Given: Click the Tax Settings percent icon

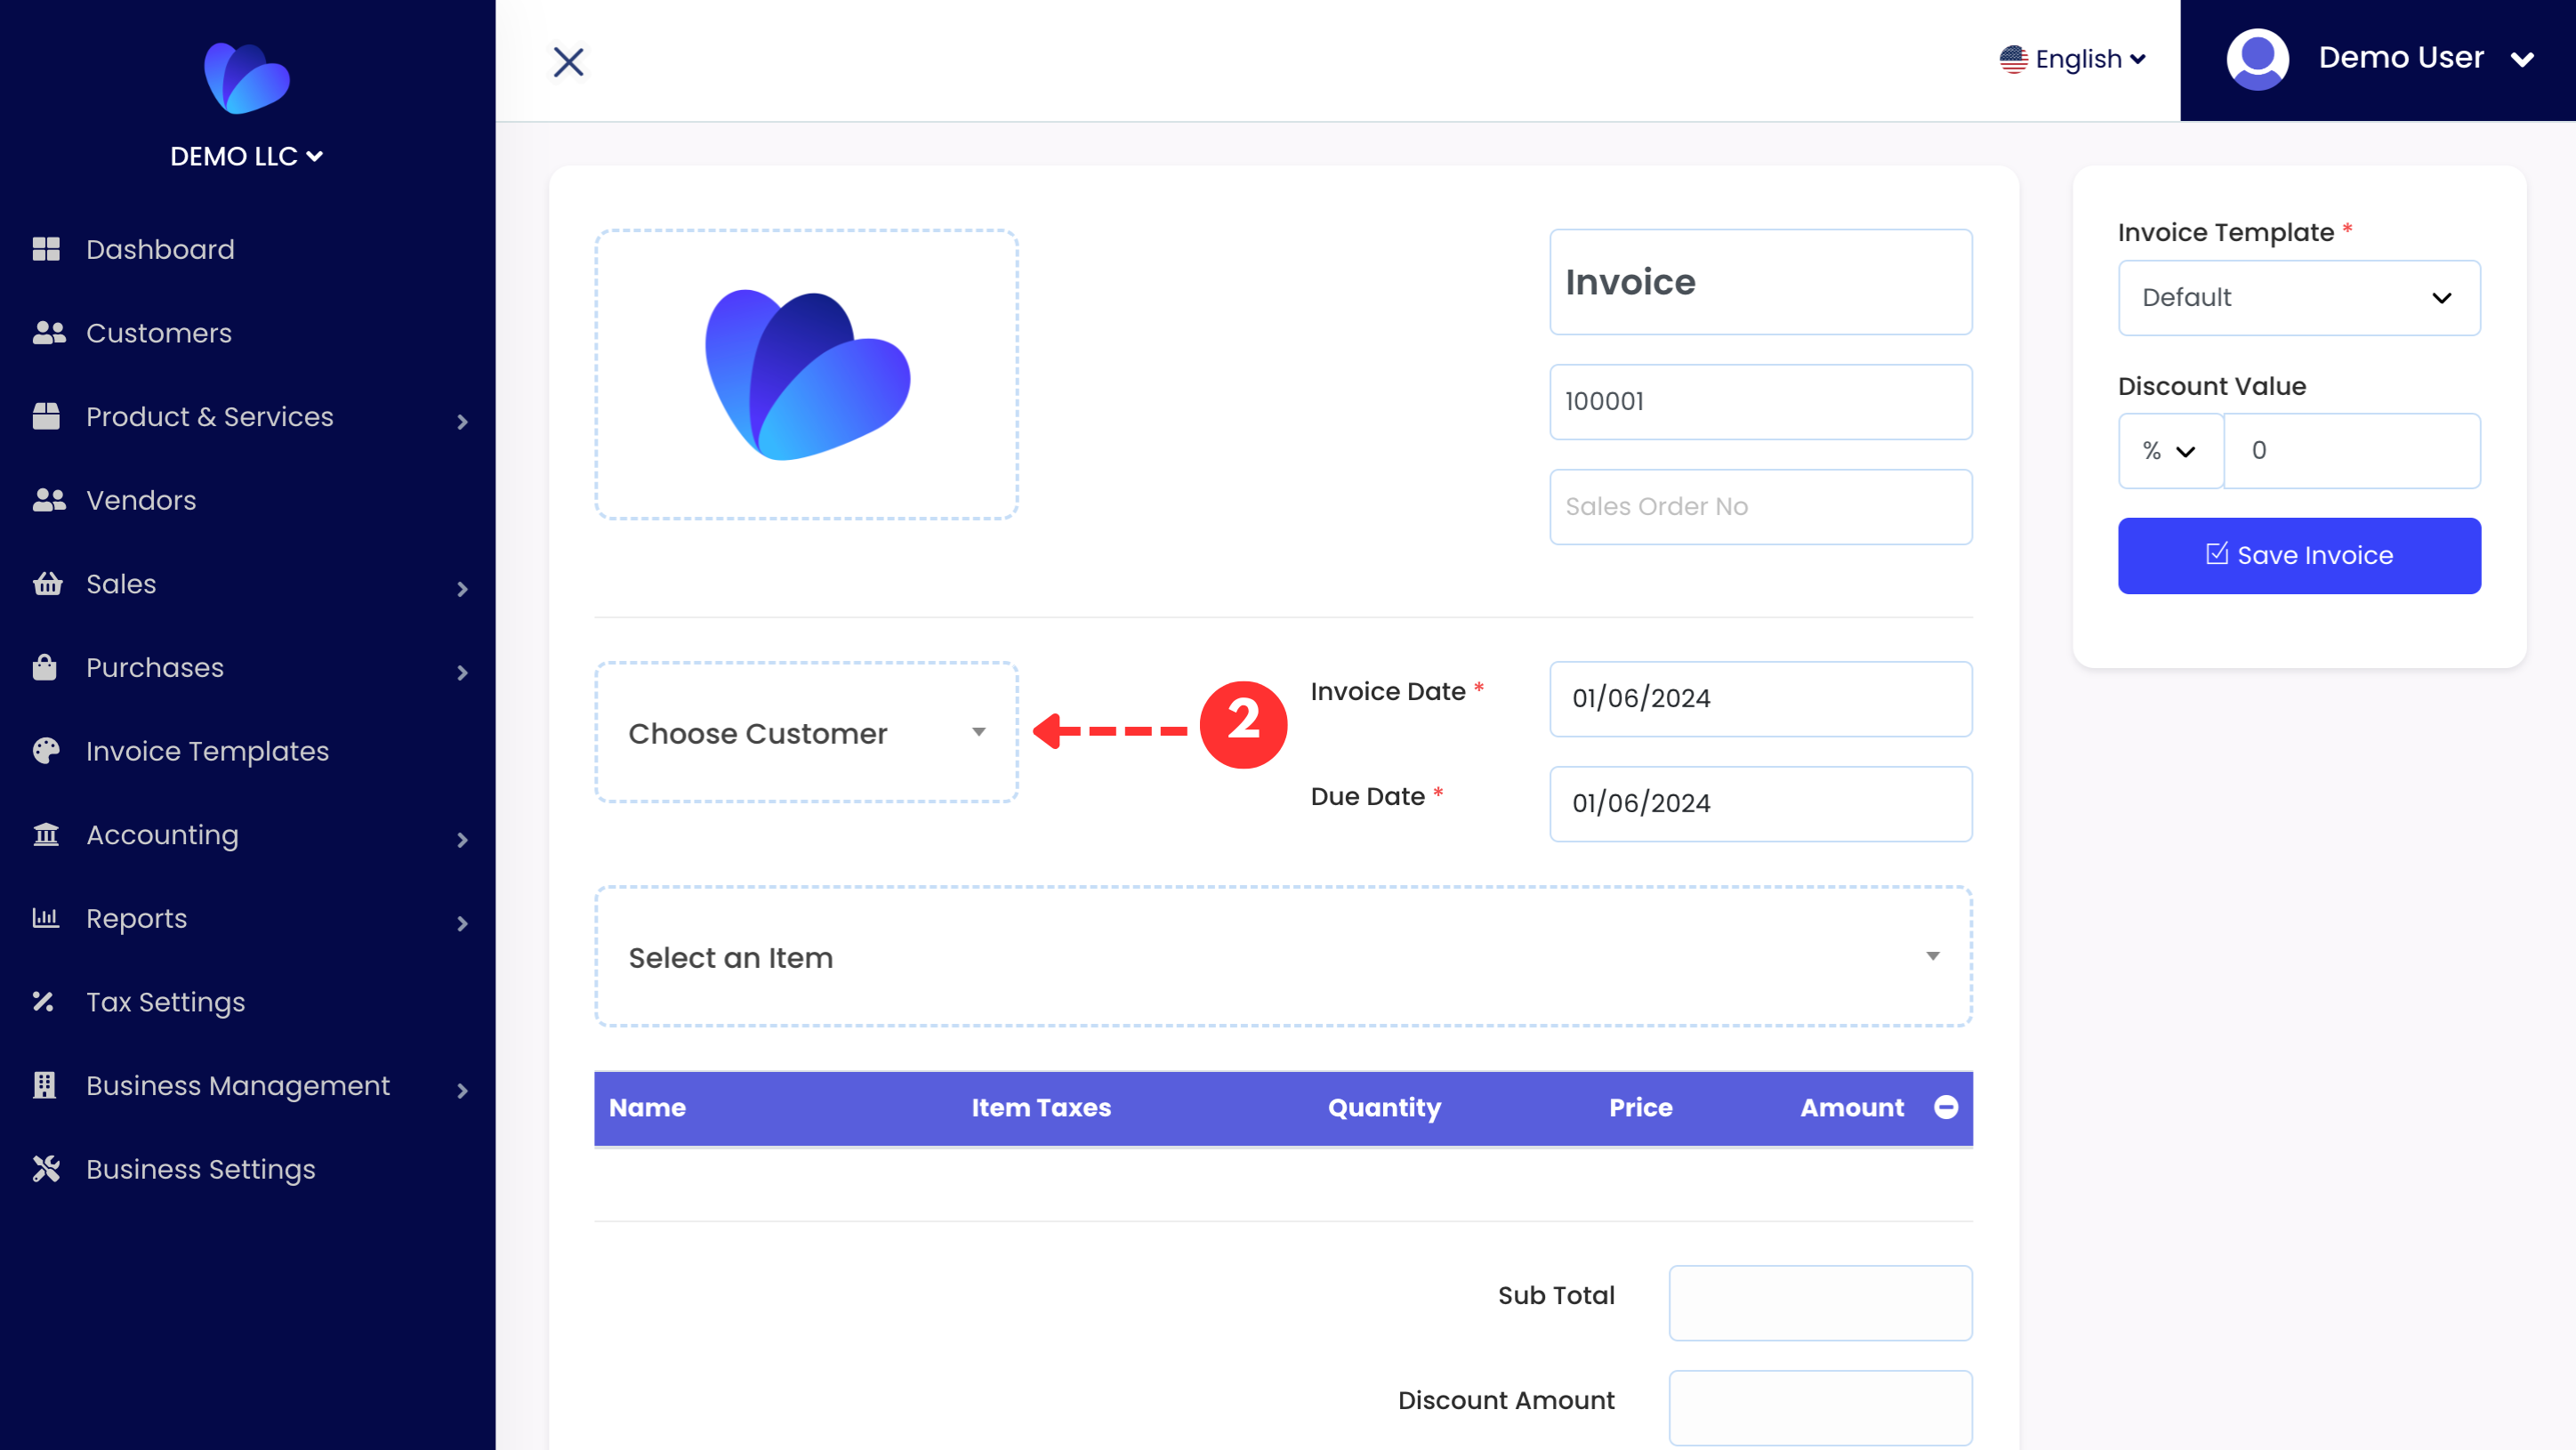Looking at the screenshot, I should pos(43,1001).
